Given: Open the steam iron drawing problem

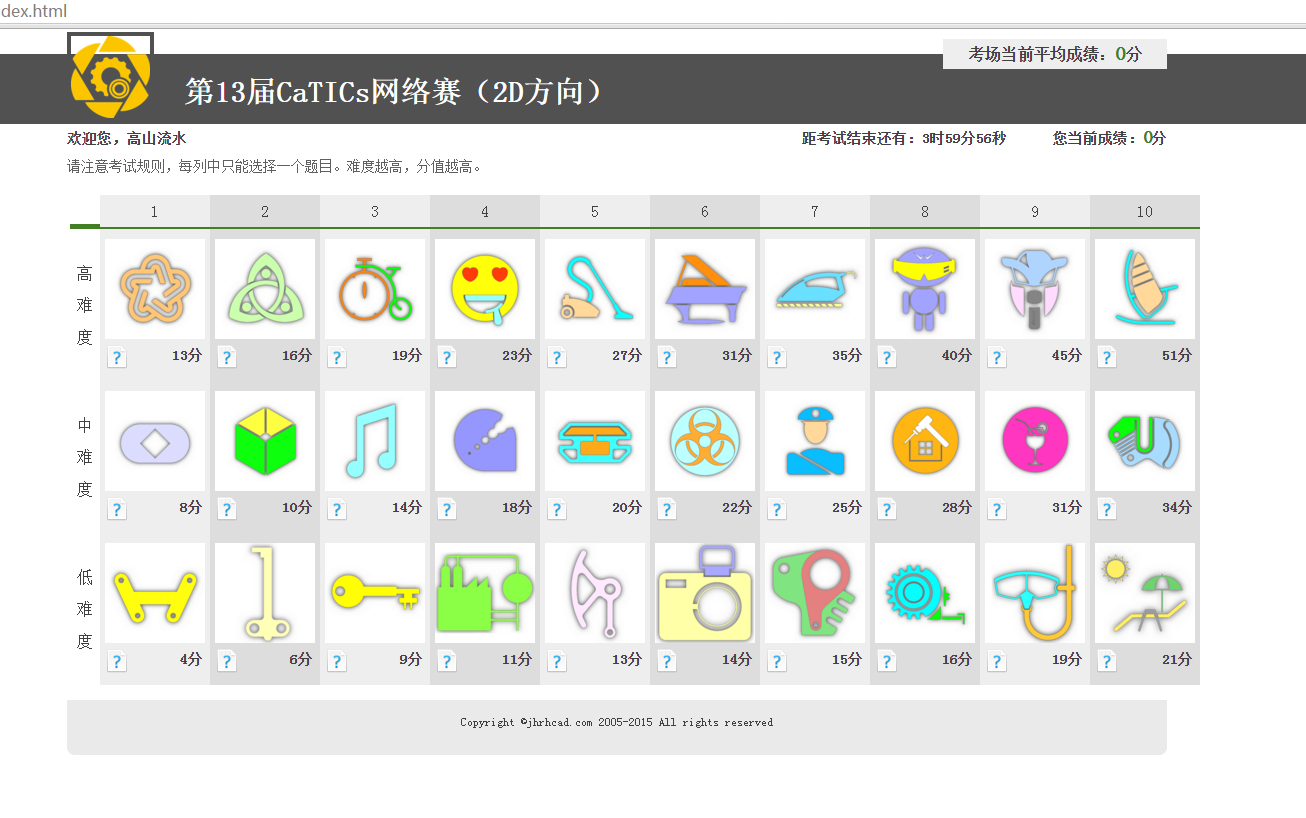Looking at the screenshot, I should pyautogui.click(x=815, y=288).
